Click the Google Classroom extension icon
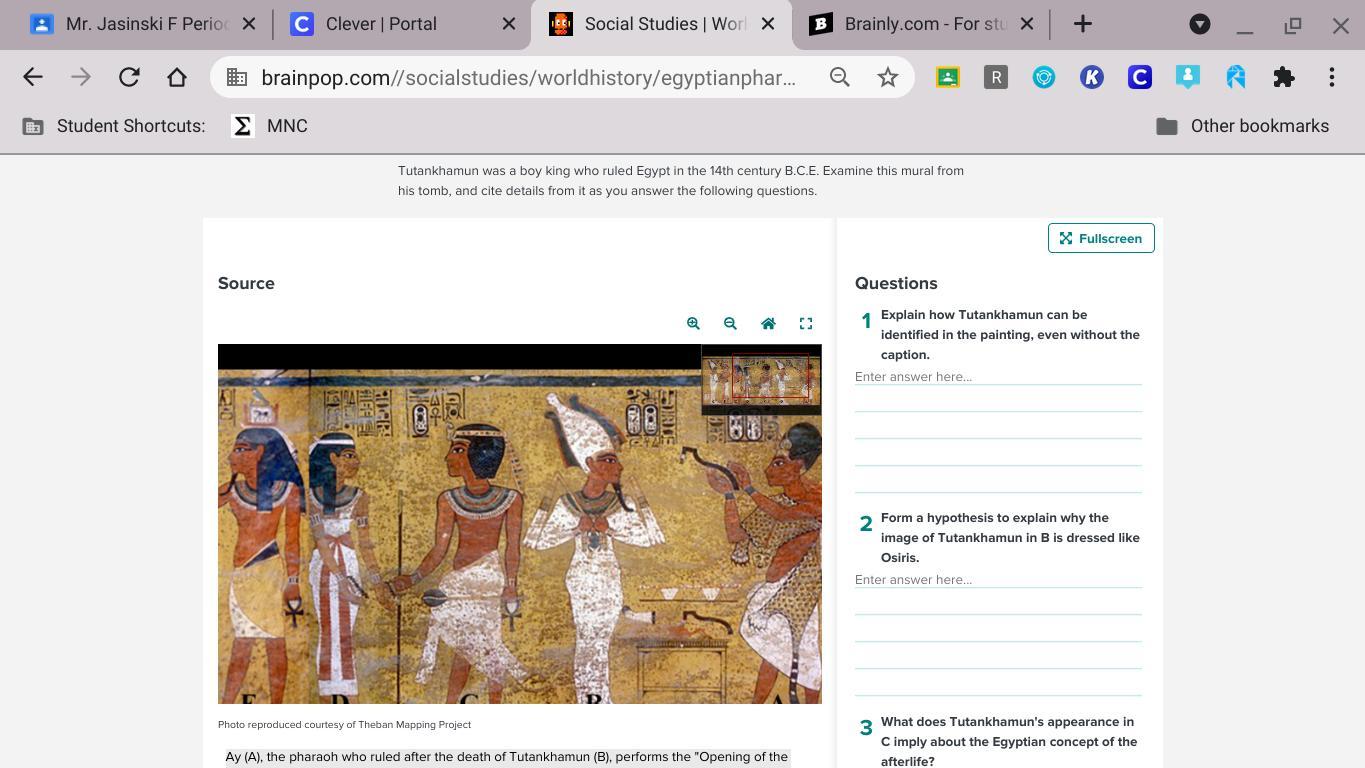This screenshot has width=1365, height=768. pyautogui.click(x=947, y=78)
